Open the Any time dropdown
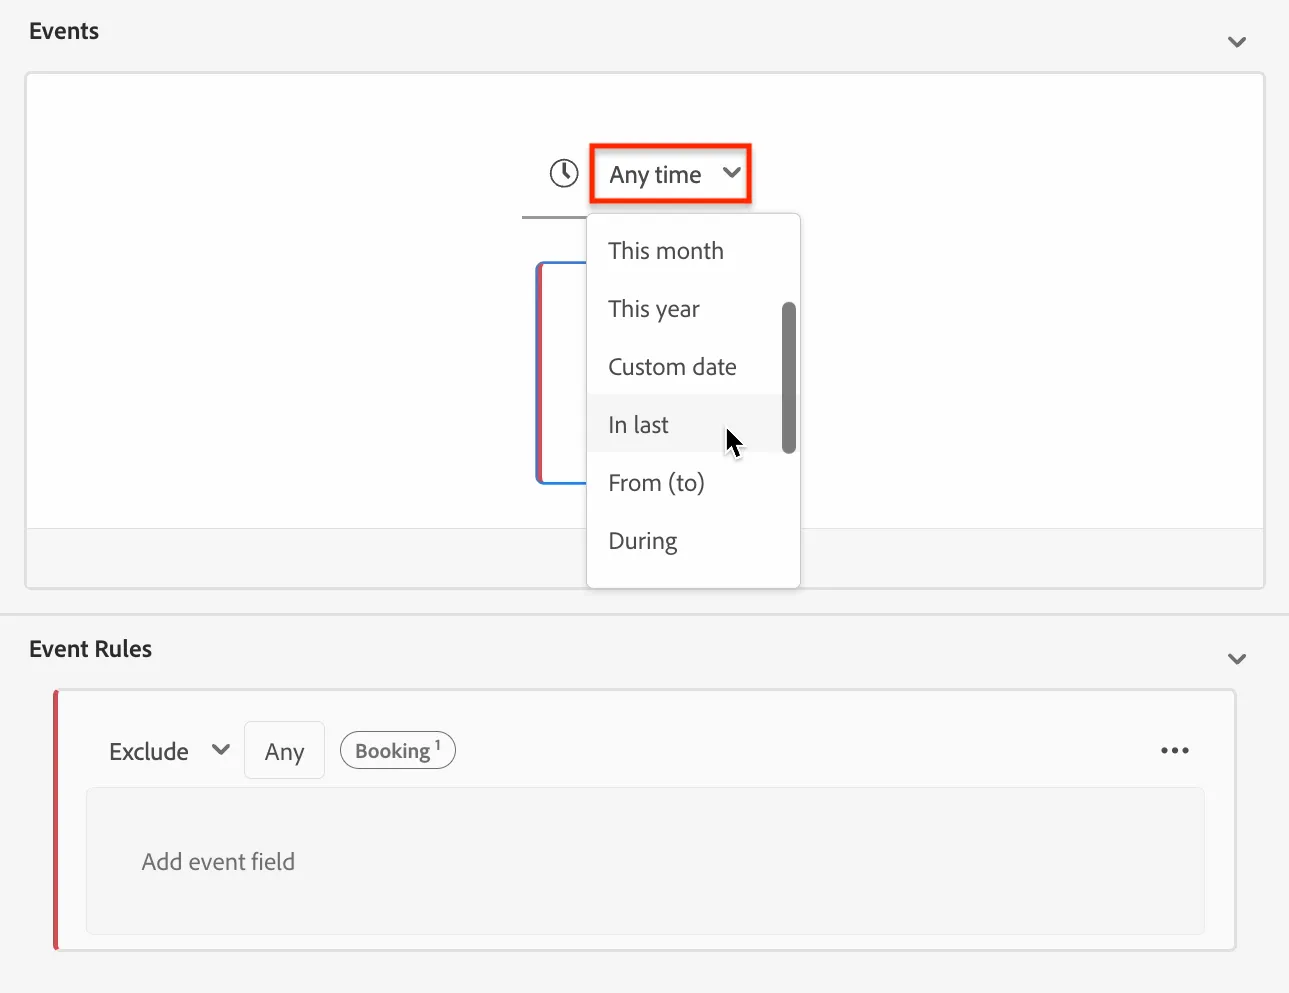This screenshot has width=1289, height=993. pos(671,174)
